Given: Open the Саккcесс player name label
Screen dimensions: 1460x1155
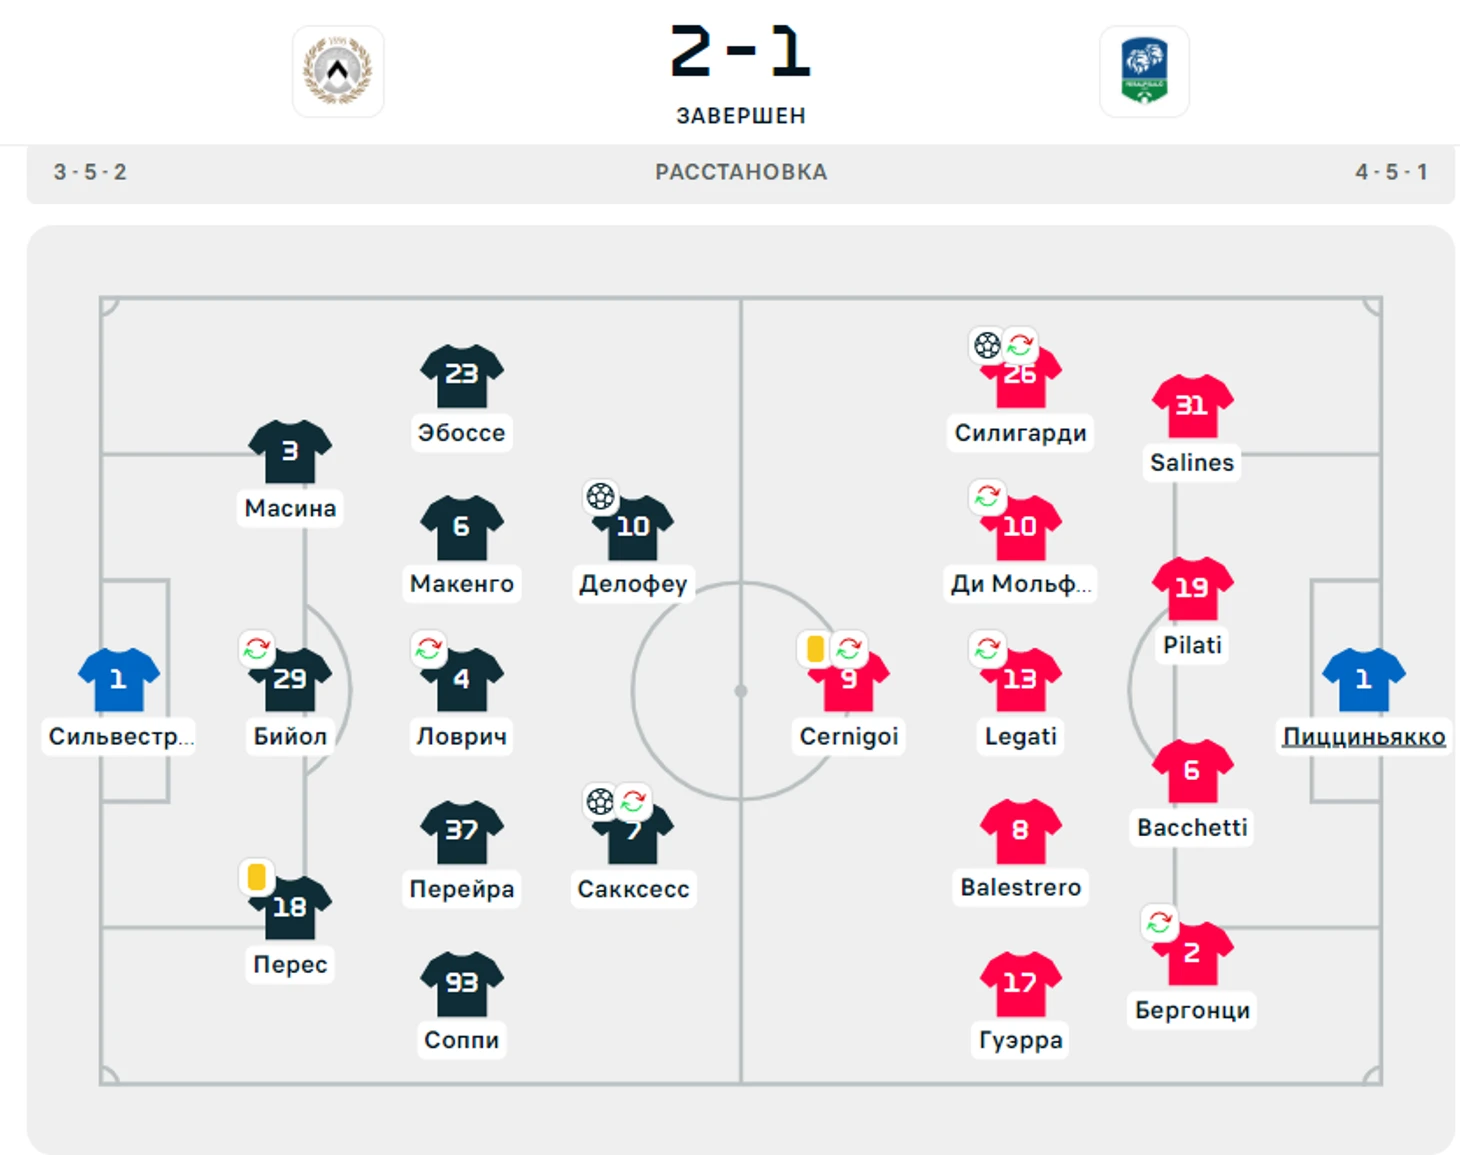Looking at the screenshot, I should point(633,889).
